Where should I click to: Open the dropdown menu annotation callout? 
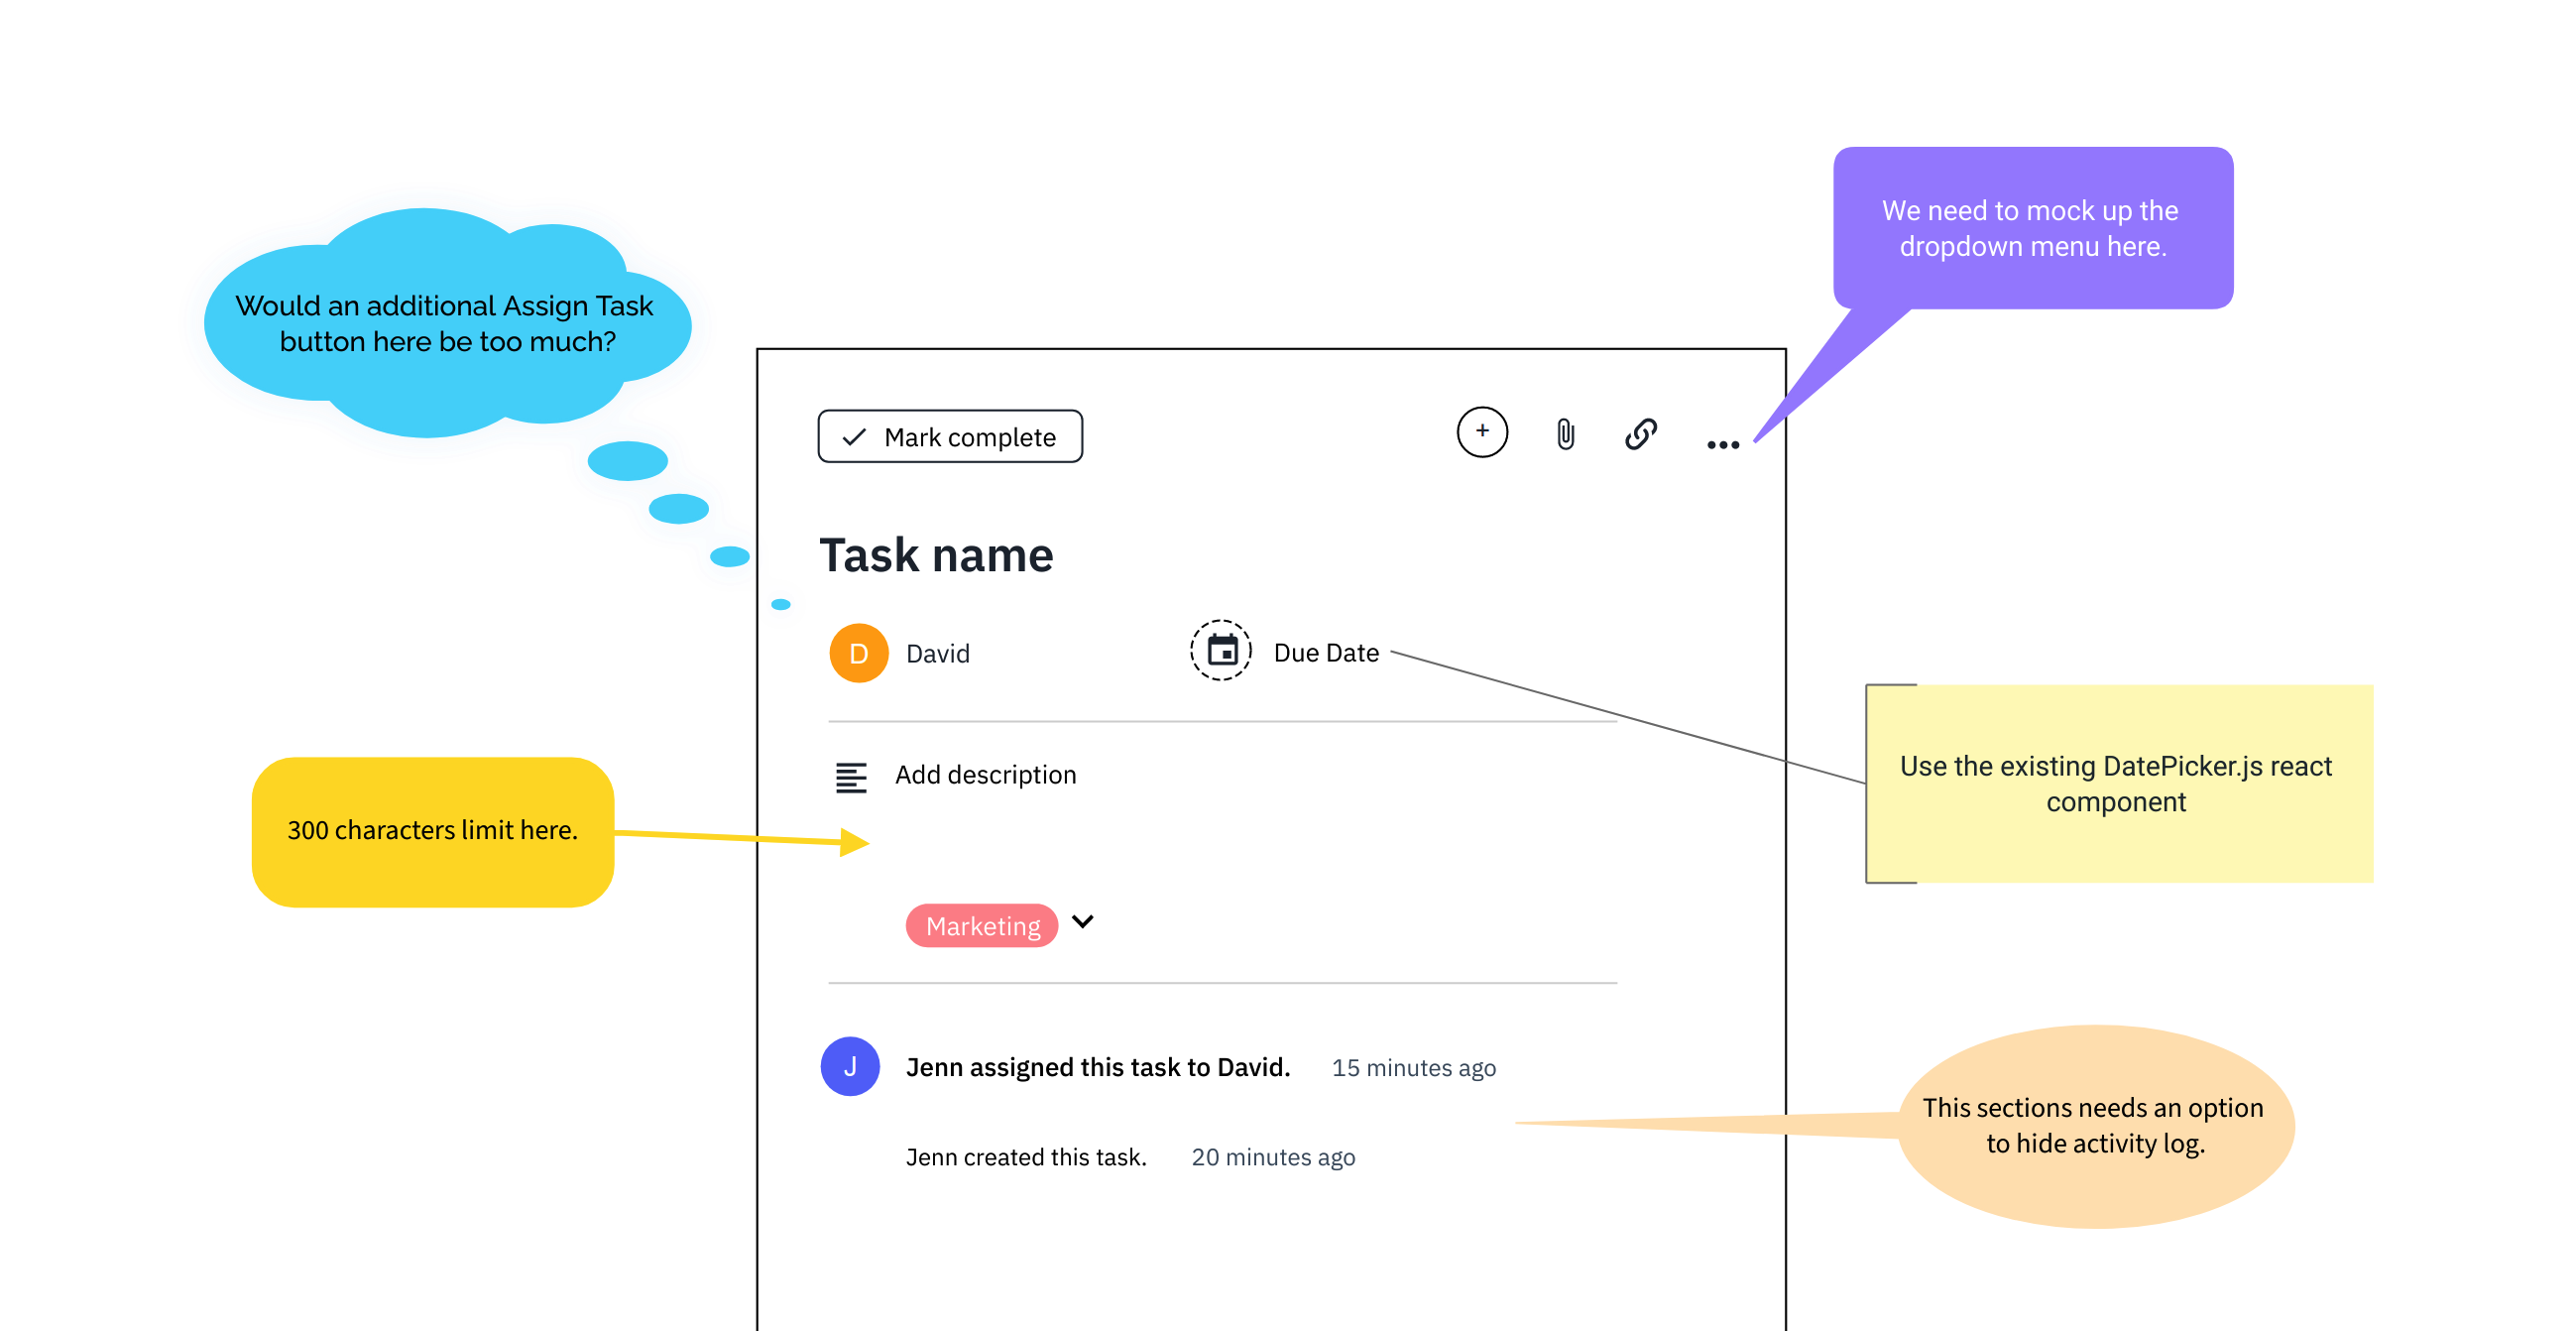coord(2032,228)
